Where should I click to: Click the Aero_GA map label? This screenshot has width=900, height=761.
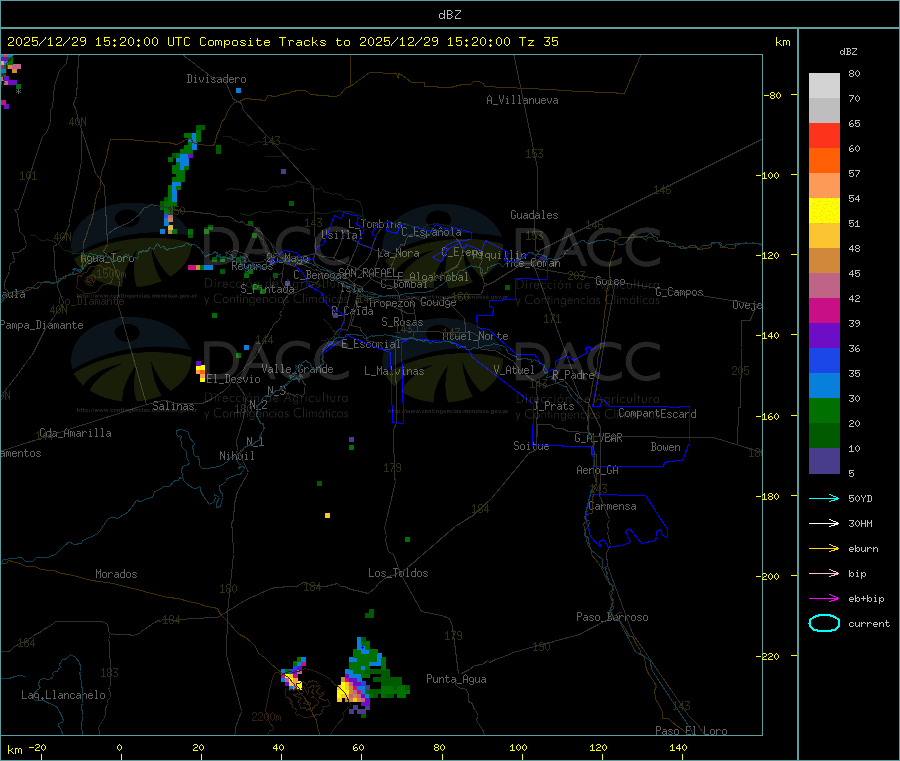point(598,470)
